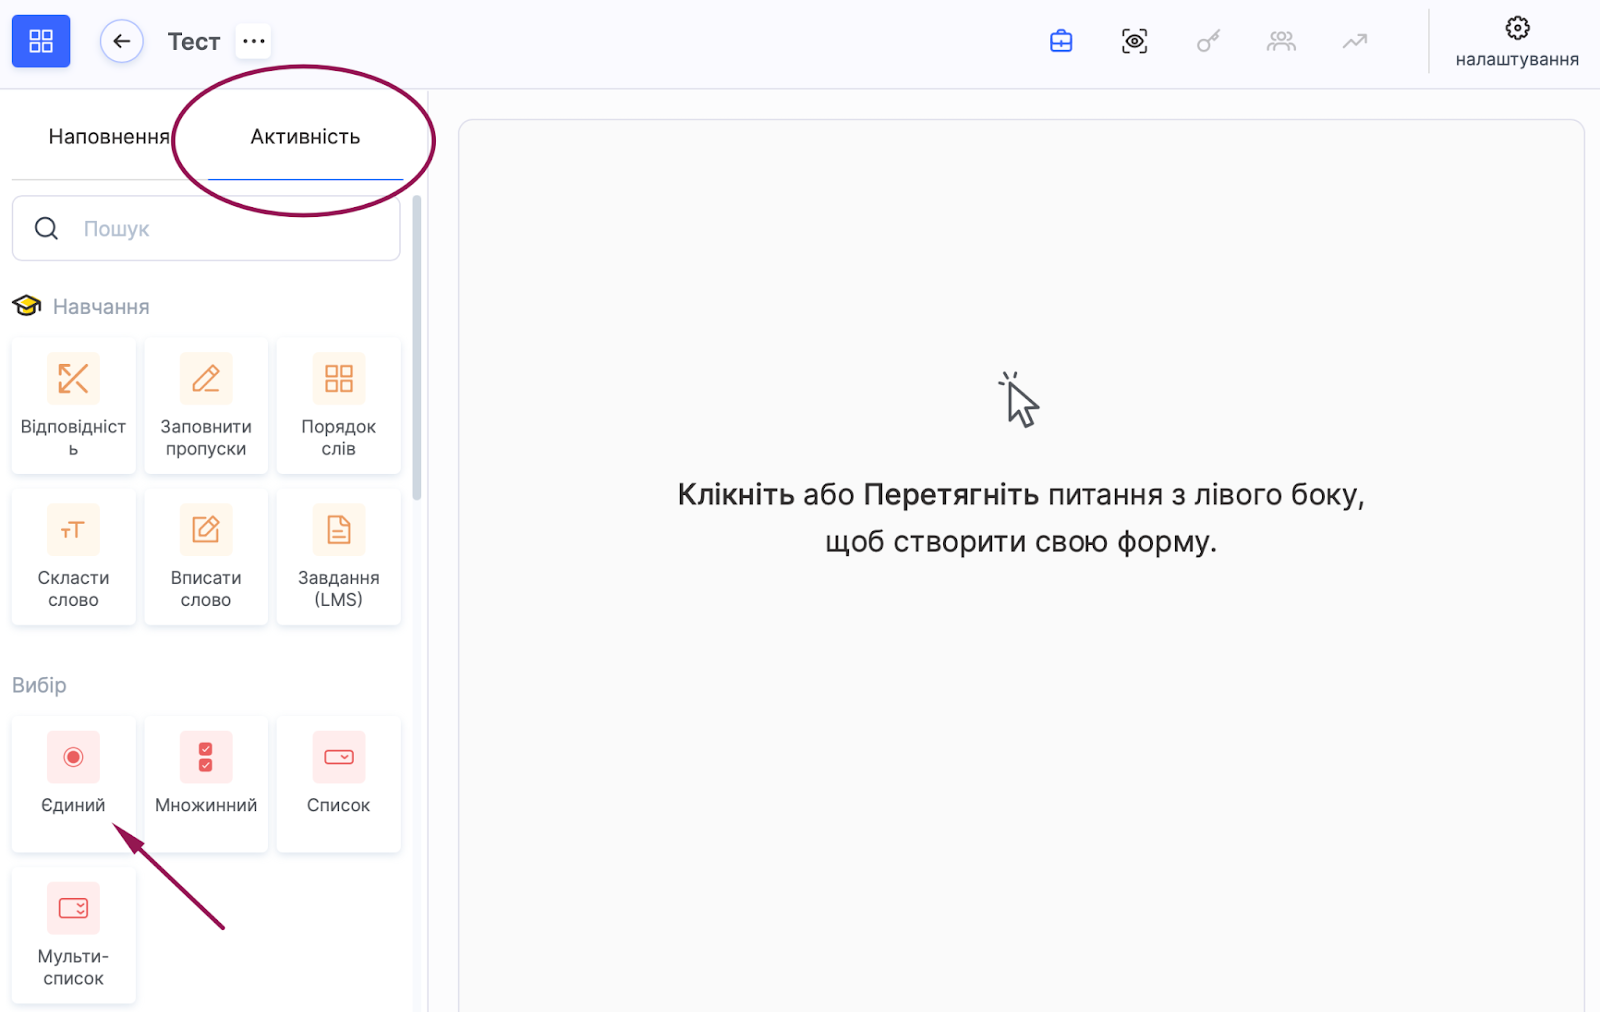Click the Пошук search field
The width and height of the screenshot is (1600, 1012).
tap(206, 229)
